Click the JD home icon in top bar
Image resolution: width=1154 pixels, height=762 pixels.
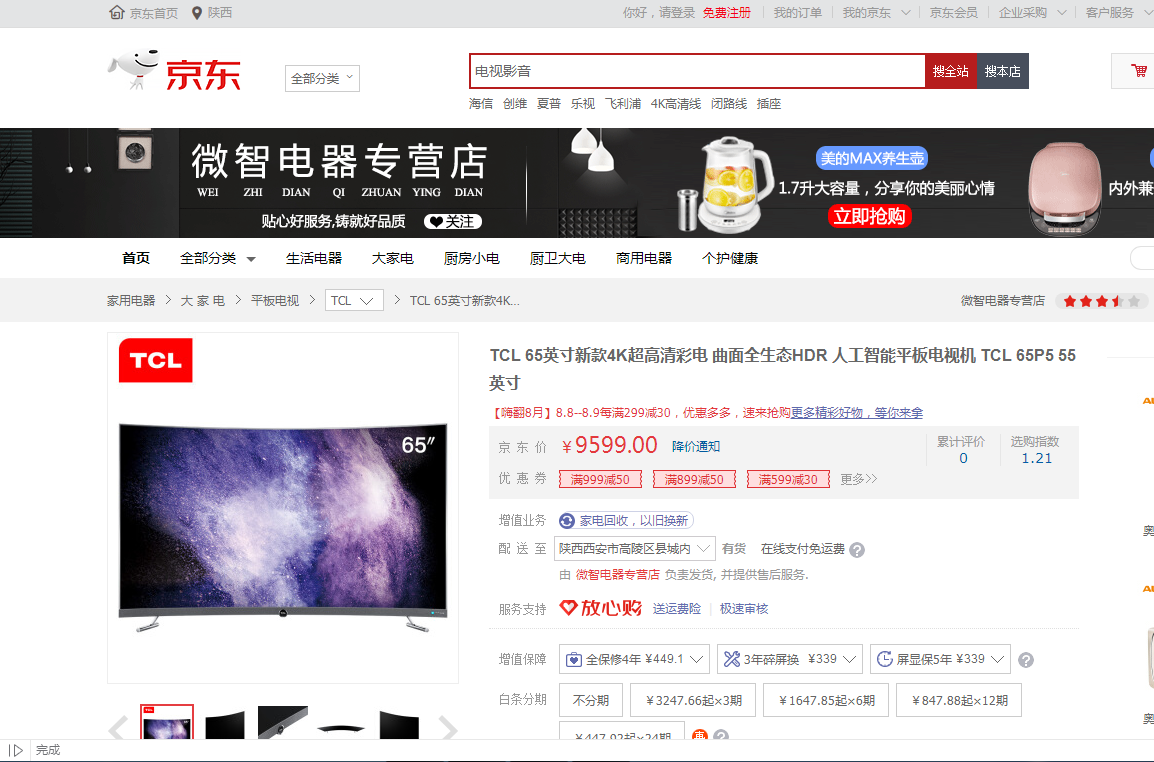tap(116, 13)
